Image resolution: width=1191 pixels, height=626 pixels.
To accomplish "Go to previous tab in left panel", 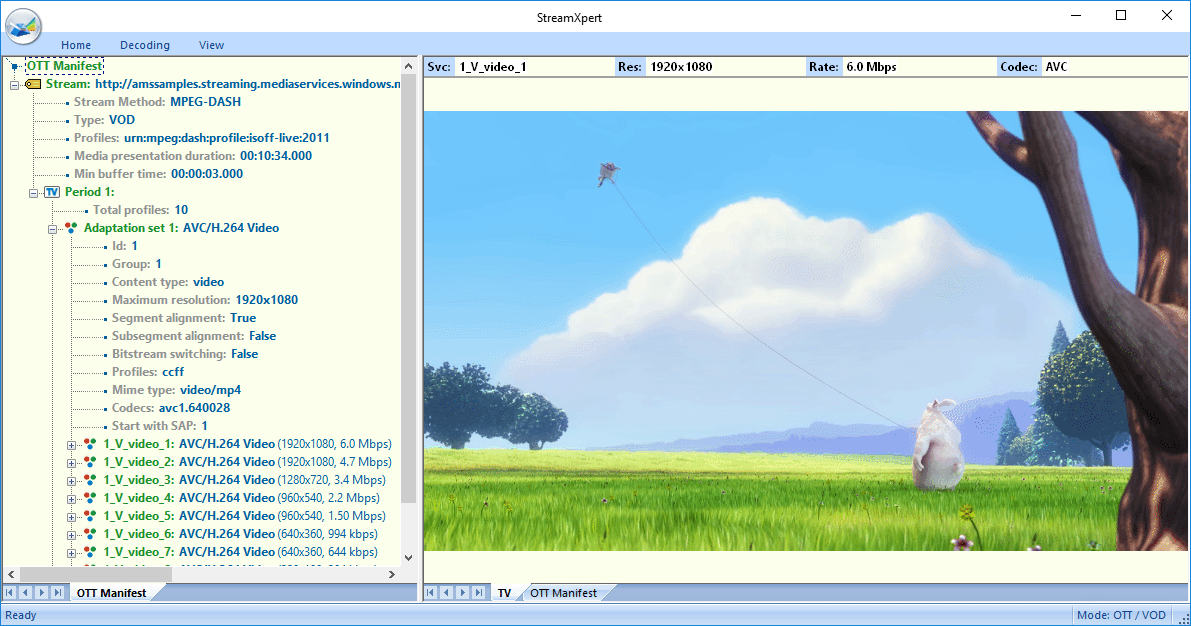I will [x=26, y=593].
